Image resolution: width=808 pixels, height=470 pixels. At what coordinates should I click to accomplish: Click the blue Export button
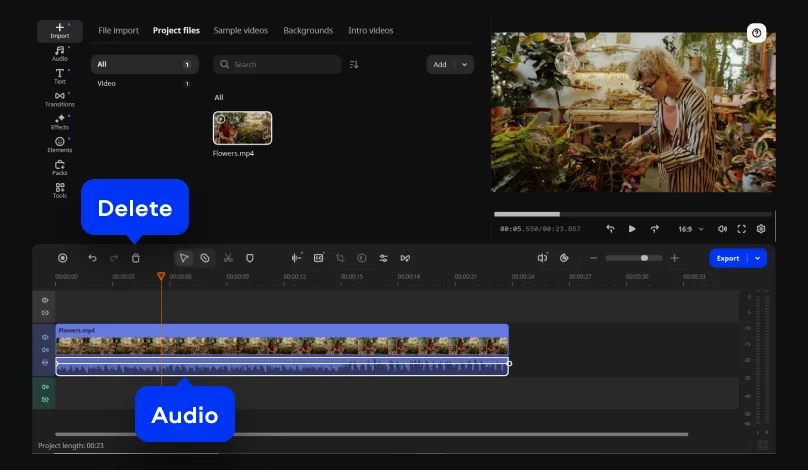[727, 258]
